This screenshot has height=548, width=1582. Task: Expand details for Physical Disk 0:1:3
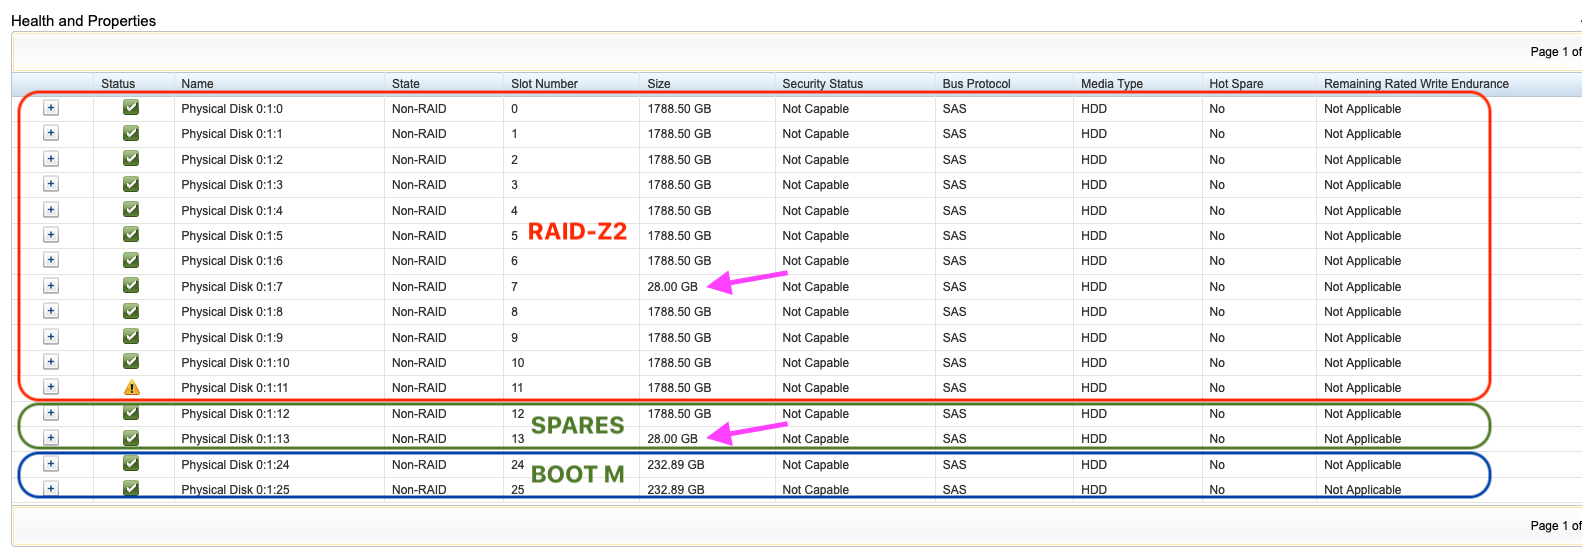click(51, 184)
